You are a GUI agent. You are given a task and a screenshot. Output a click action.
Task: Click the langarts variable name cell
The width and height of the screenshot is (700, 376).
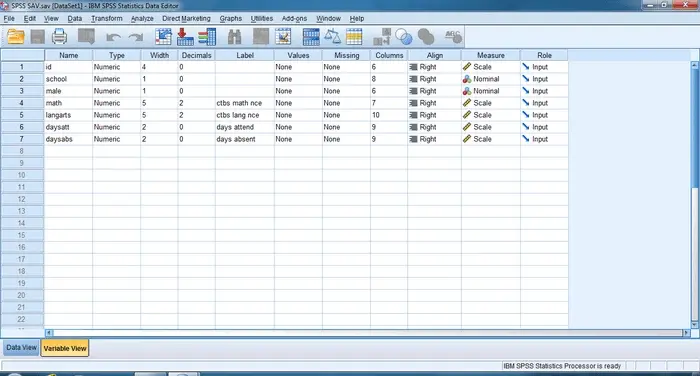point(68,115)
